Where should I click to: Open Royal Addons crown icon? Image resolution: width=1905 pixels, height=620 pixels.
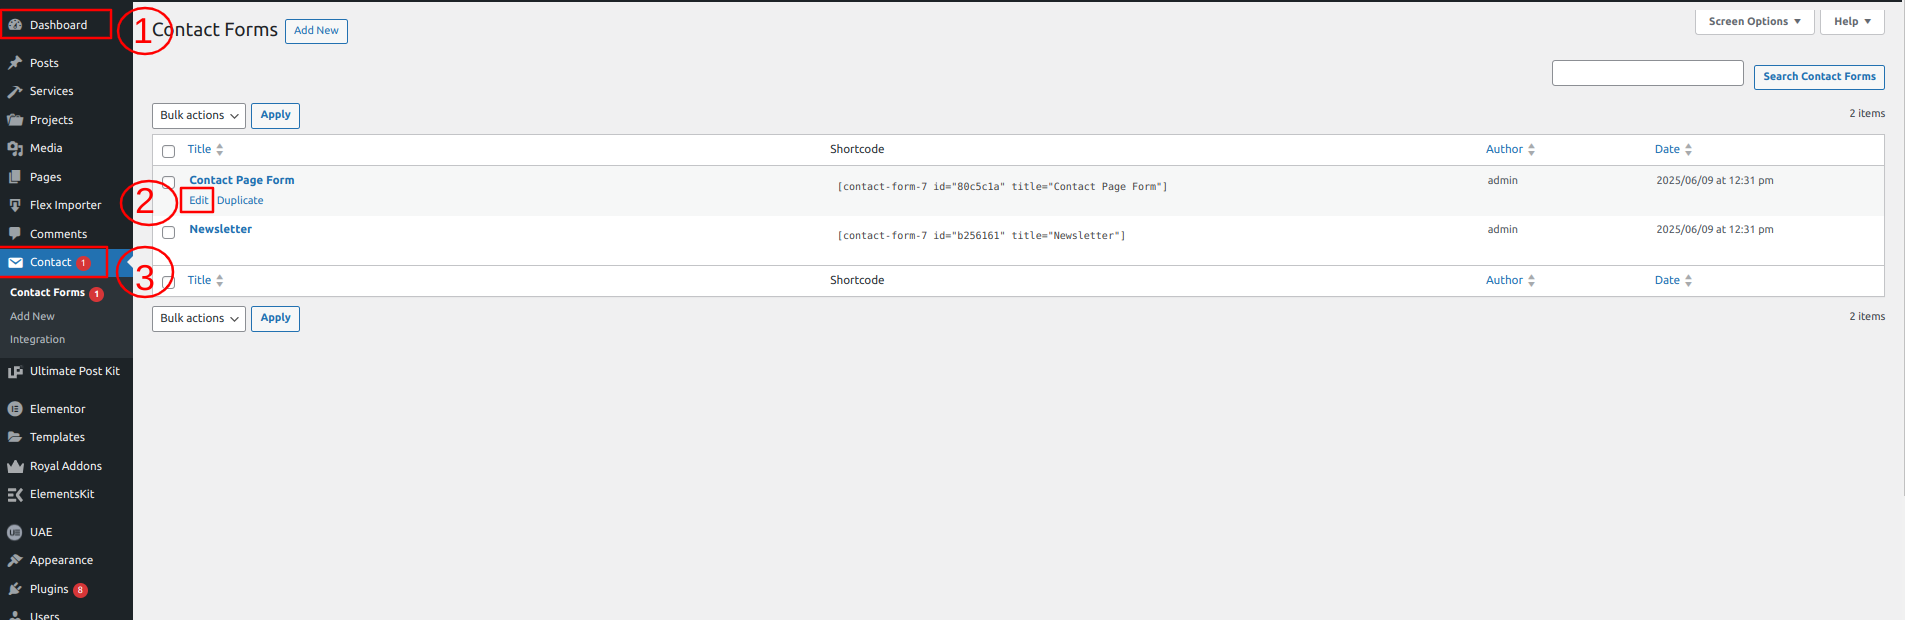coord(15,466)
